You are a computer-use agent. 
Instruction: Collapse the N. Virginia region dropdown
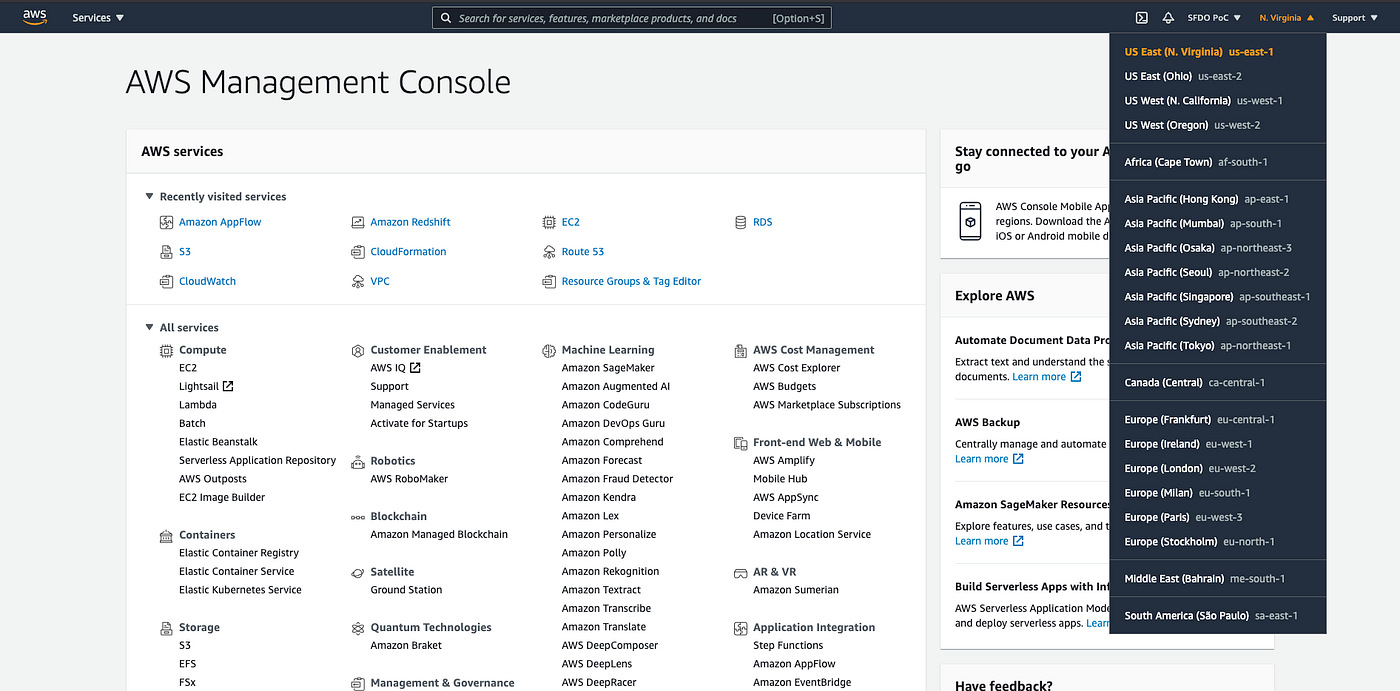pyautogui.click(x=1287, y=18)
